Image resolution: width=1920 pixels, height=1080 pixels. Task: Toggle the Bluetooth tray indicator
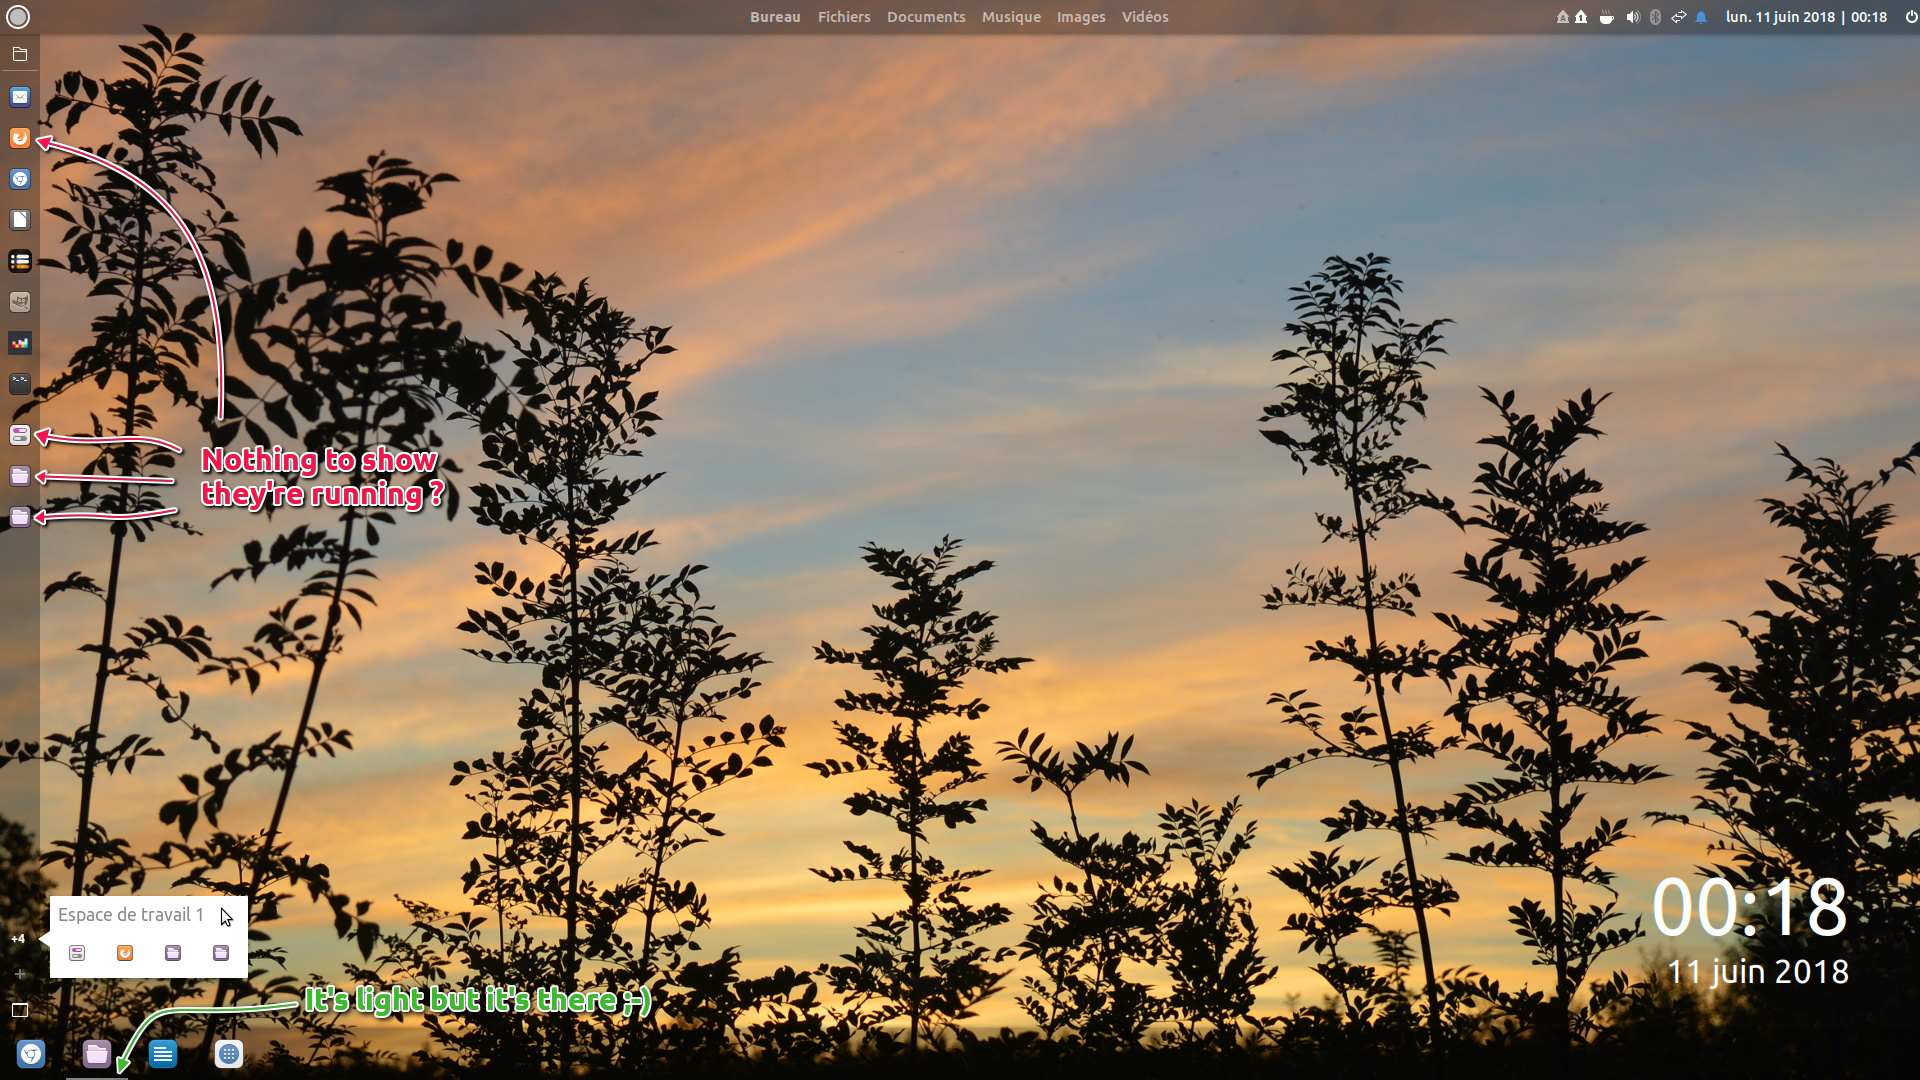tap(1655, 17)
